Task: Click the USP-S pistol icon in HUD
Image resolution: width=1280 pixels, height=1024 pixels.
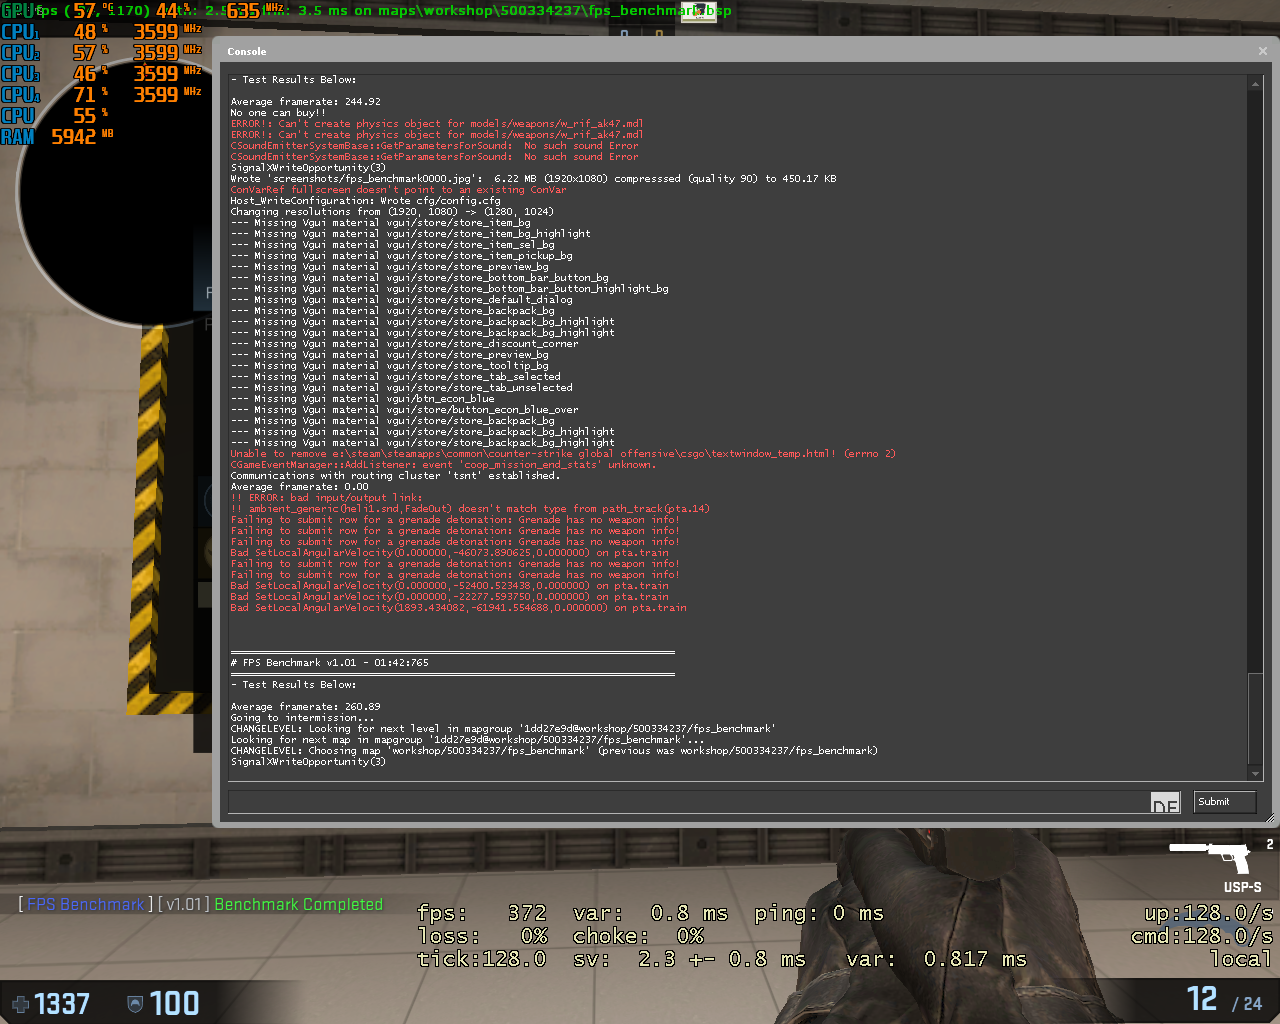Action: 1210,856
